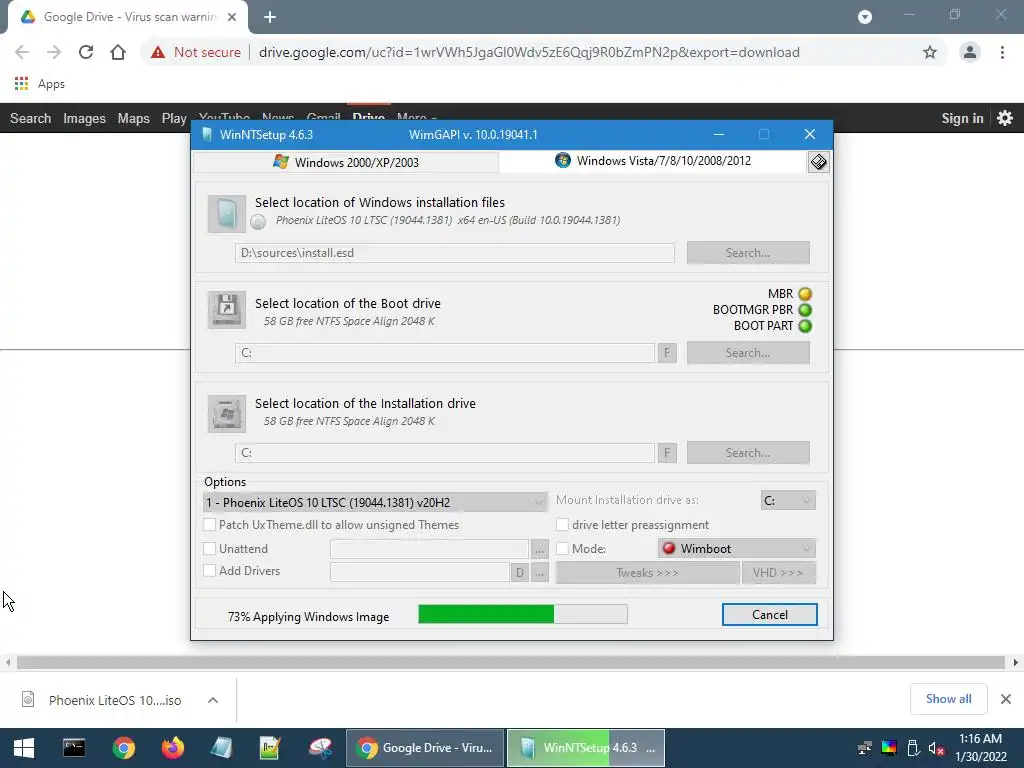This screenshot has width=1024, height=768.
Task: Toggle Patch UxTheme.dll checkbox
Action: tap(210, 524)
